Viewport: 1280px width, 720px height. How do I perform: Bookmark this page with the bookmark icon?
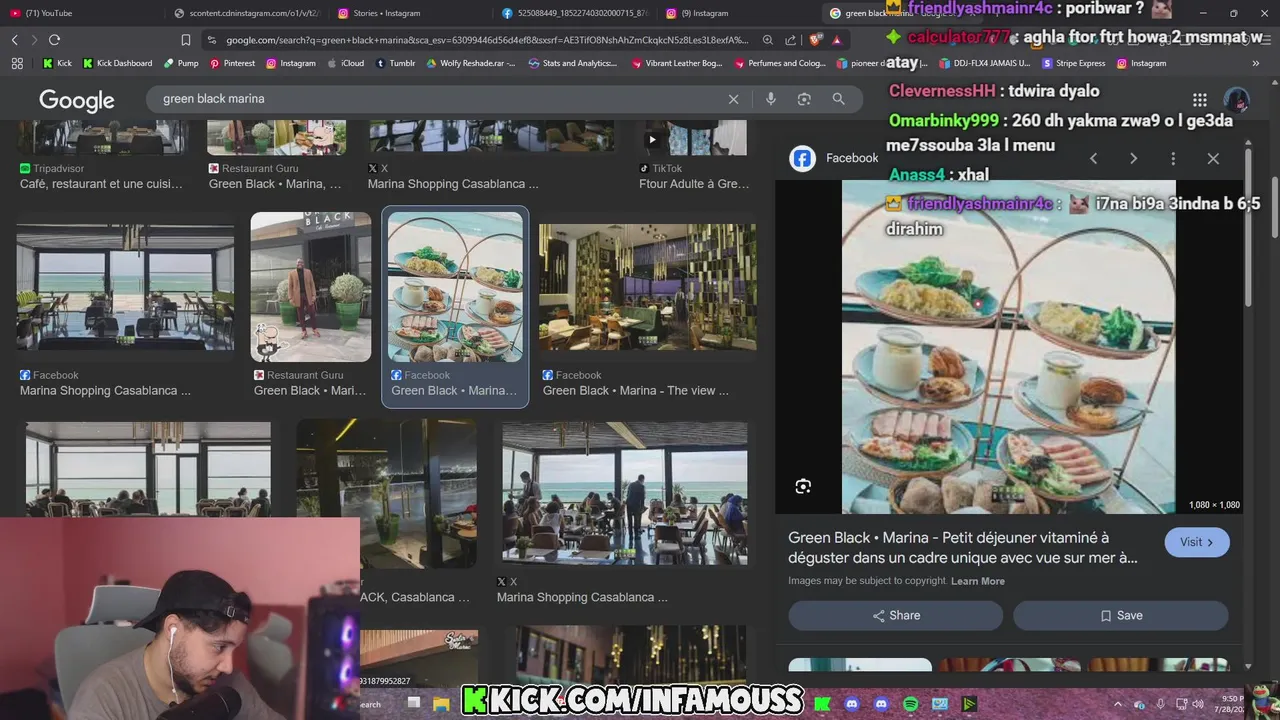[x=185, y=40]
